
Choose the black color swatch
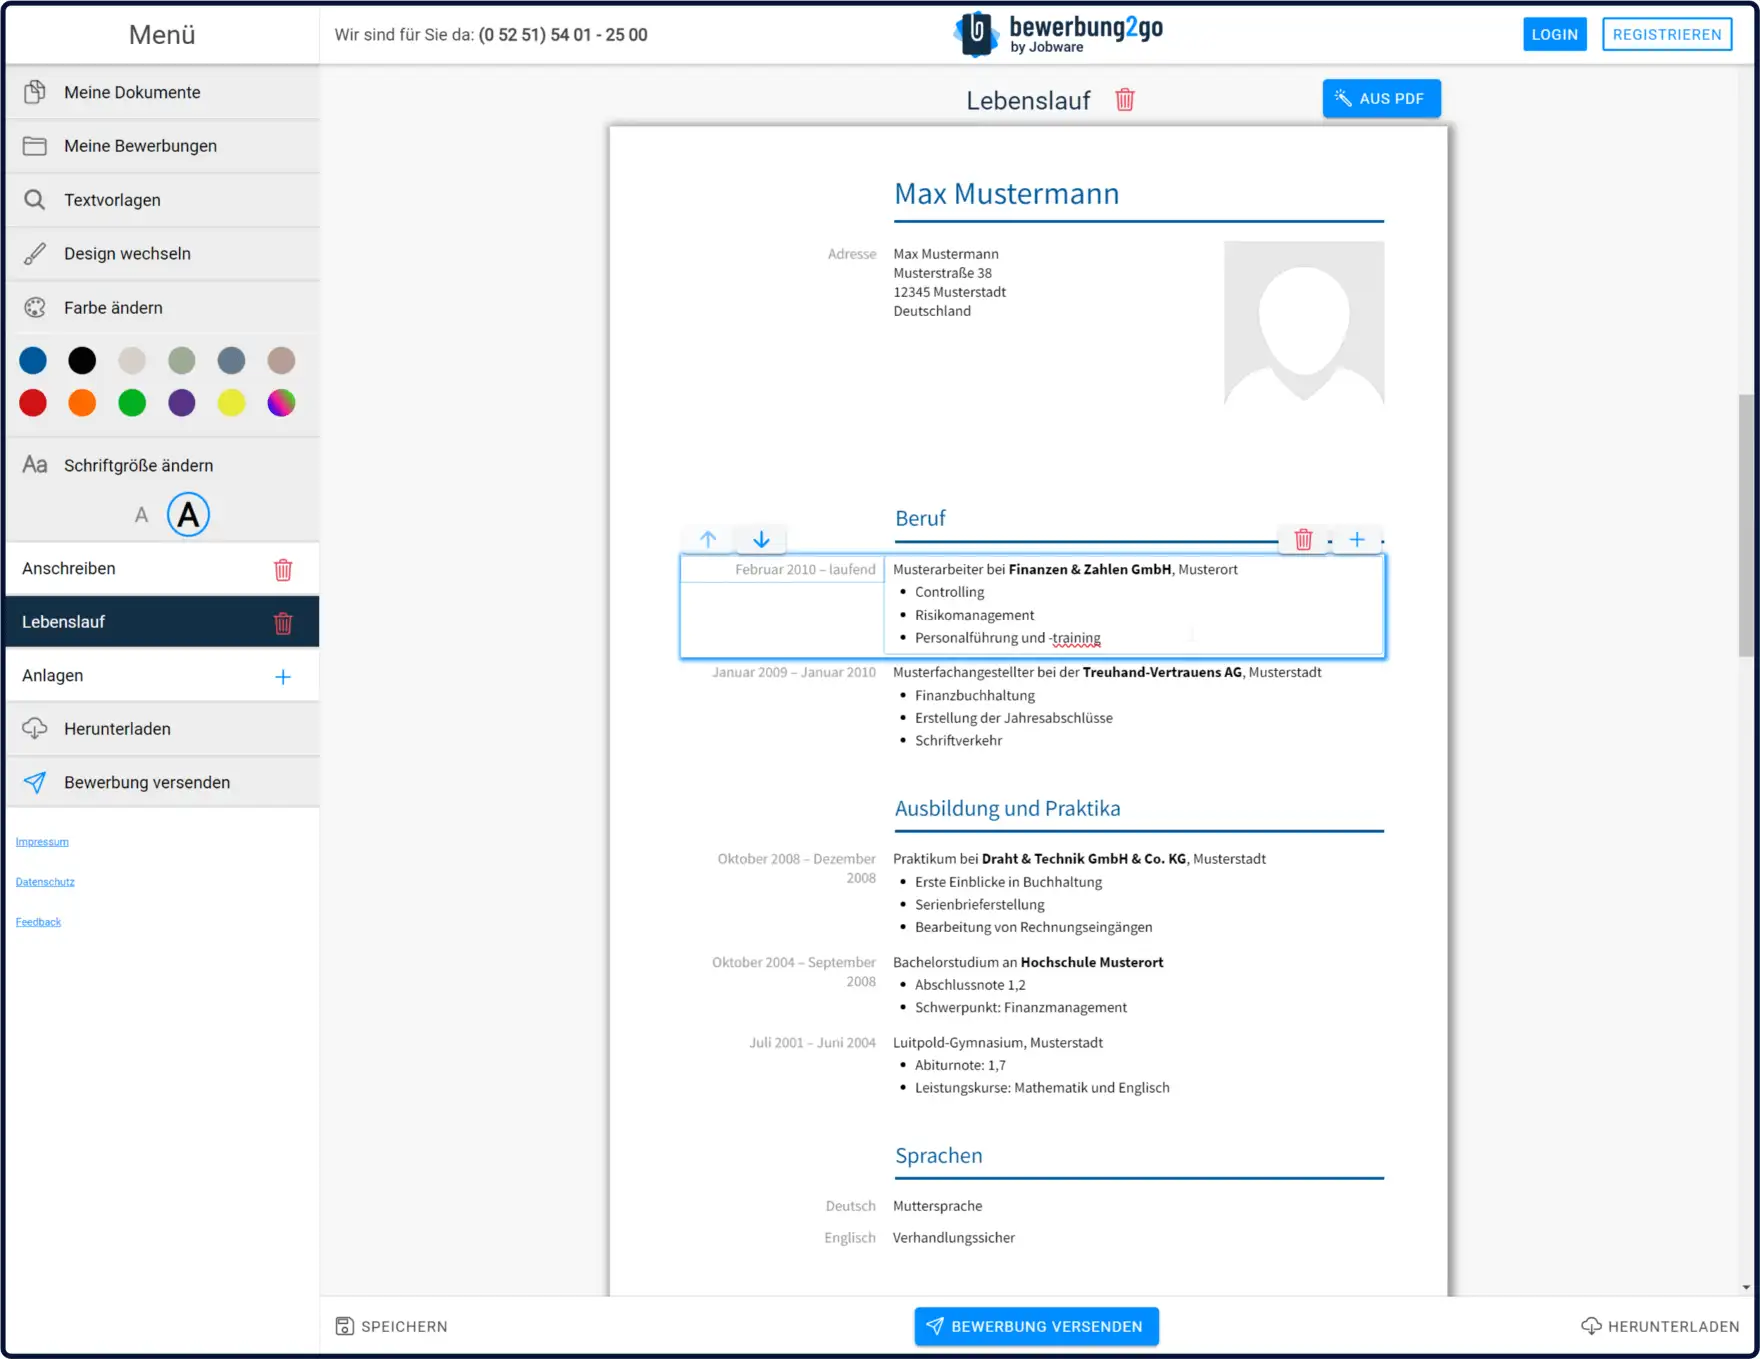[82, 360]
